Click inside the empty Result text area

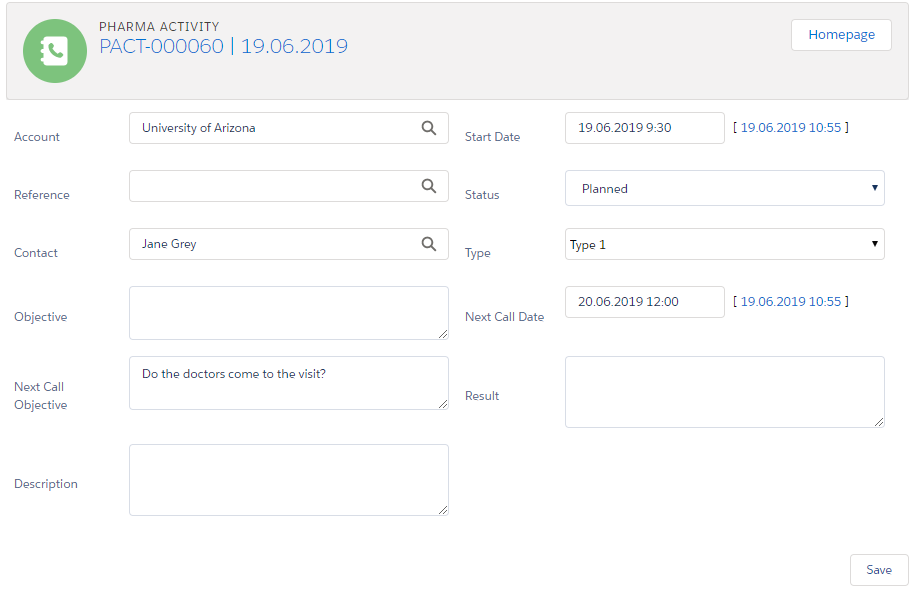[x=724, y=392]
